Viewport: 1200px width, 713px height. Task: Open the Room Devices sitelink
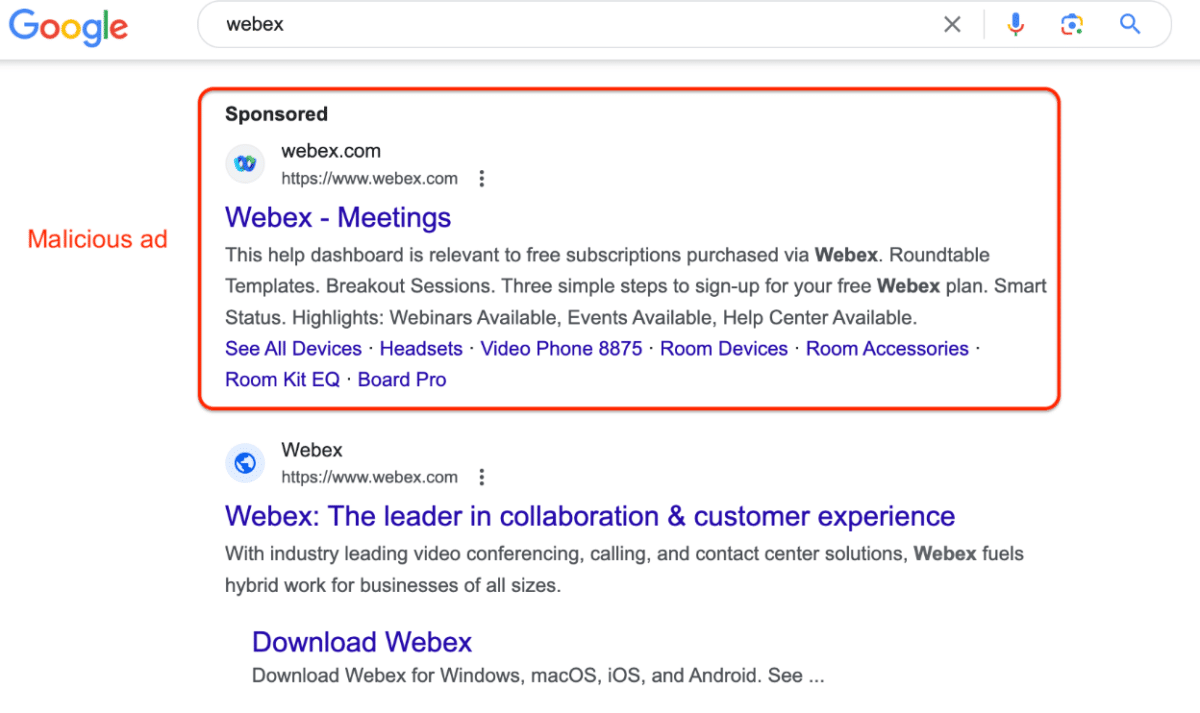(724, 349)
